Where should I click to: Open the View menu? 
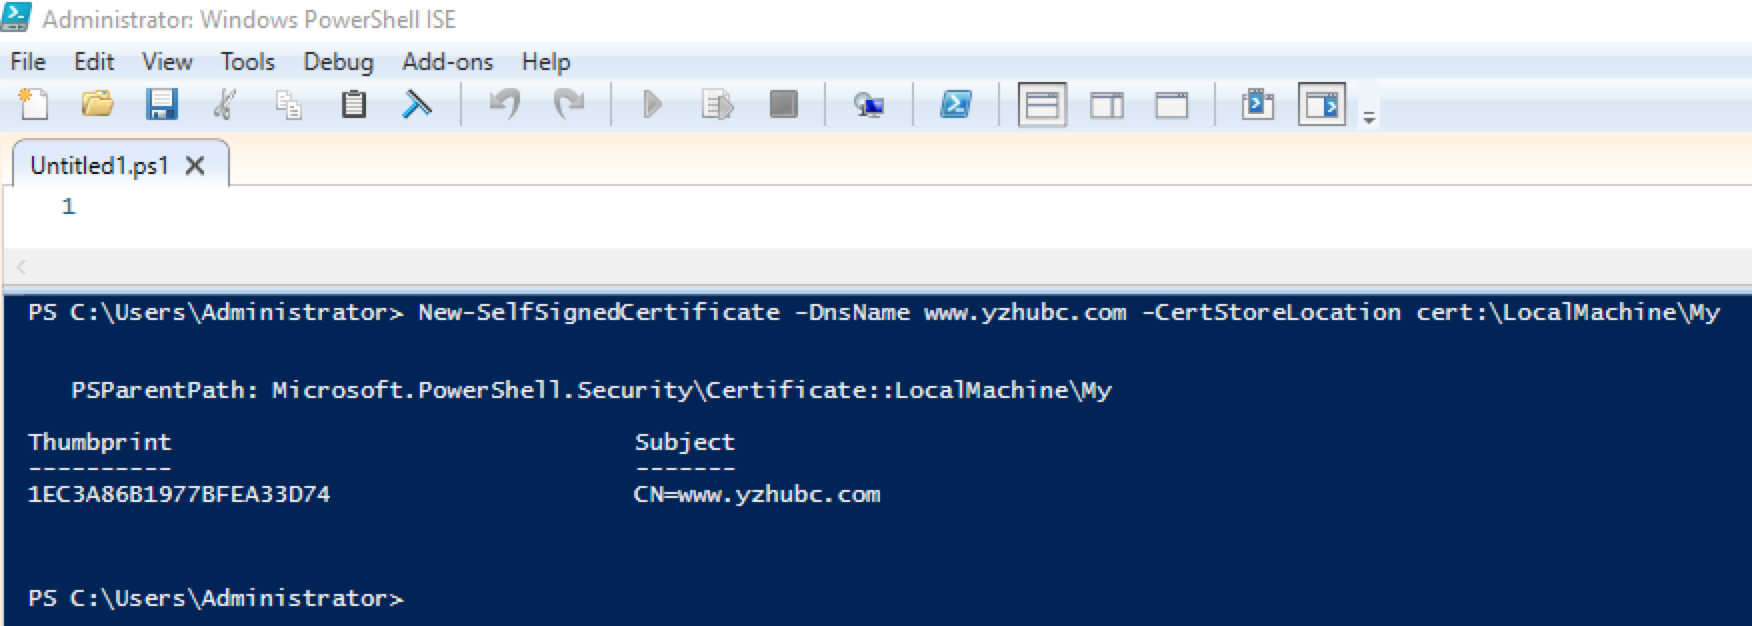click(167, 62)
